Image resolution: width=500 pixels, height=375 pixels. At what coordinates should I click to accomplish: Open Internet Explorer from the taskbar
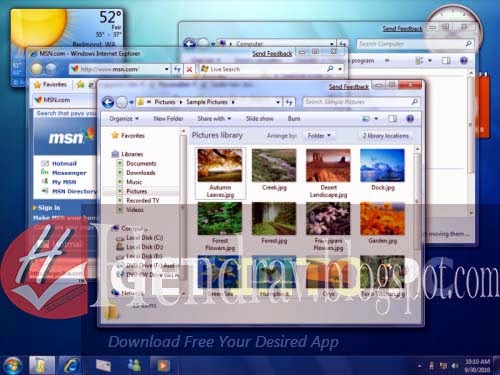(x=71, y=366)
